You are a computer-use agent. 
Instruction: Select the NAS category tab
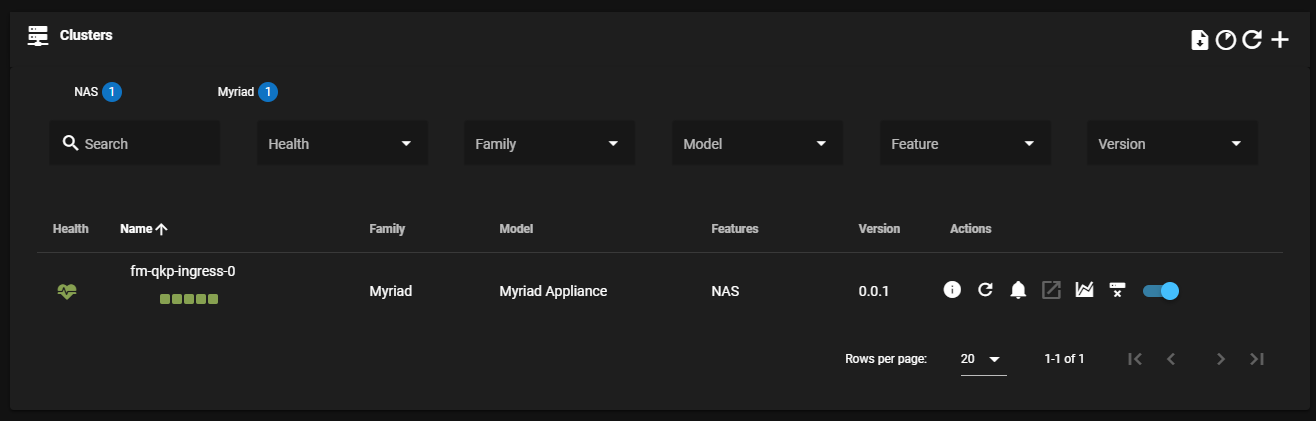tap(98, 92)
